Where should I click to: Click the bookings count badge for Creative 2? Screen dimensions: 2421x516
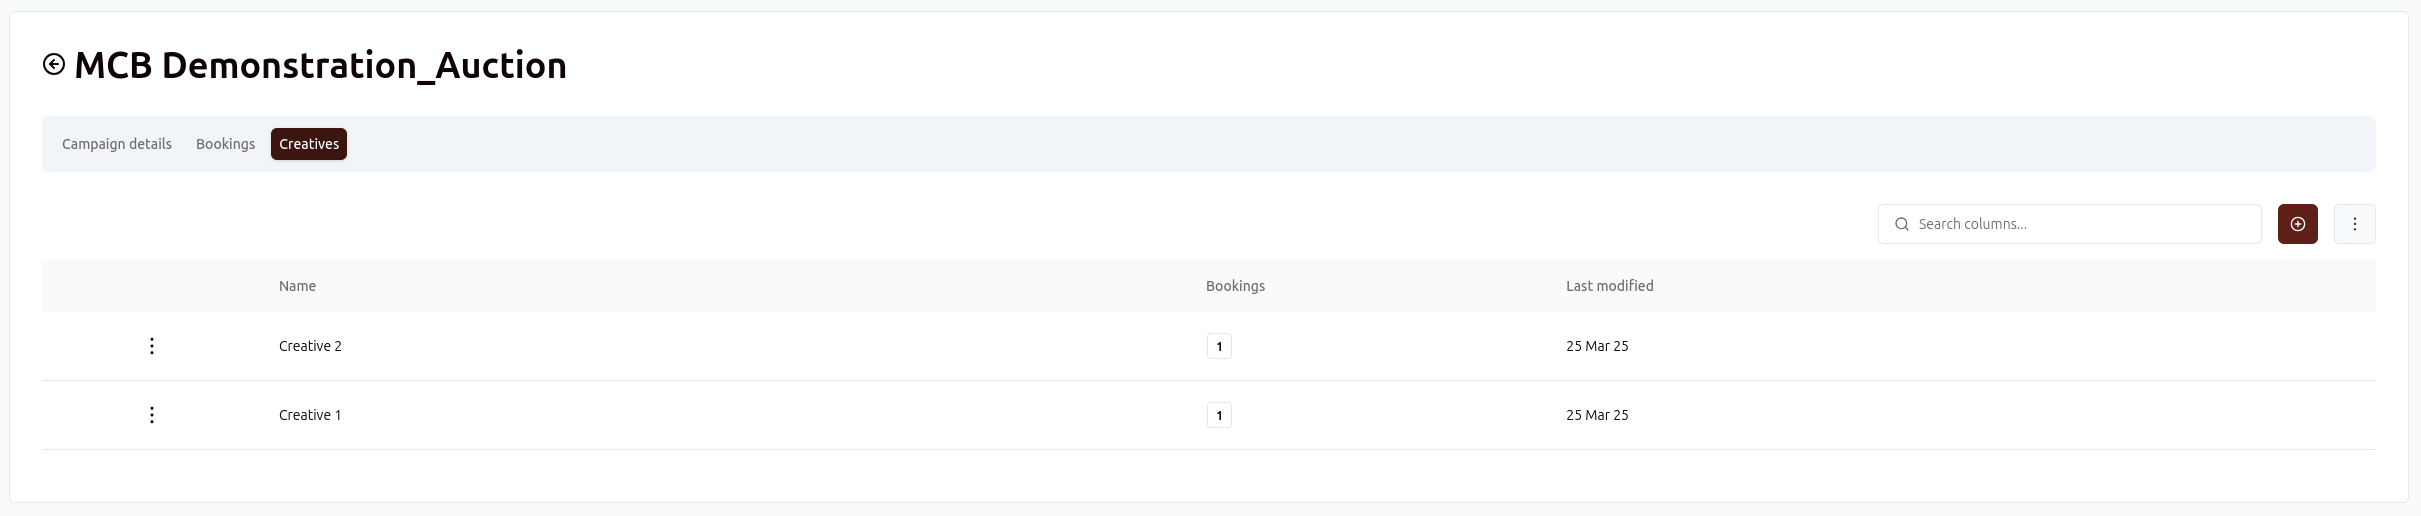(x=1219, y=346)
